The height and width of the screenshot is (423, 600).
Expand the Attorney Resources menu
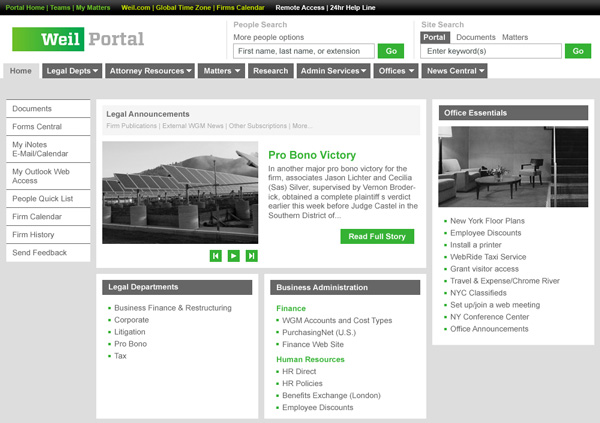coord(150,71)
